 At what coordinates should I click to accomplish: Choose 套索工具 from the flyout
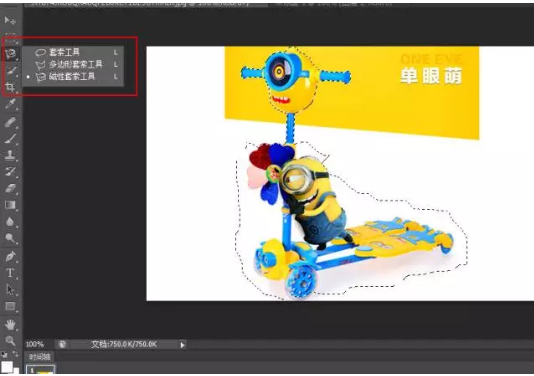point(73,52)
